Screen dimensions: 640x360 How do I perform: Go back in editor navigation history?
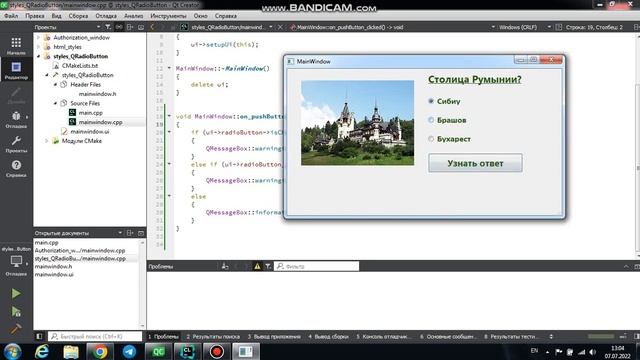point(152,27)
